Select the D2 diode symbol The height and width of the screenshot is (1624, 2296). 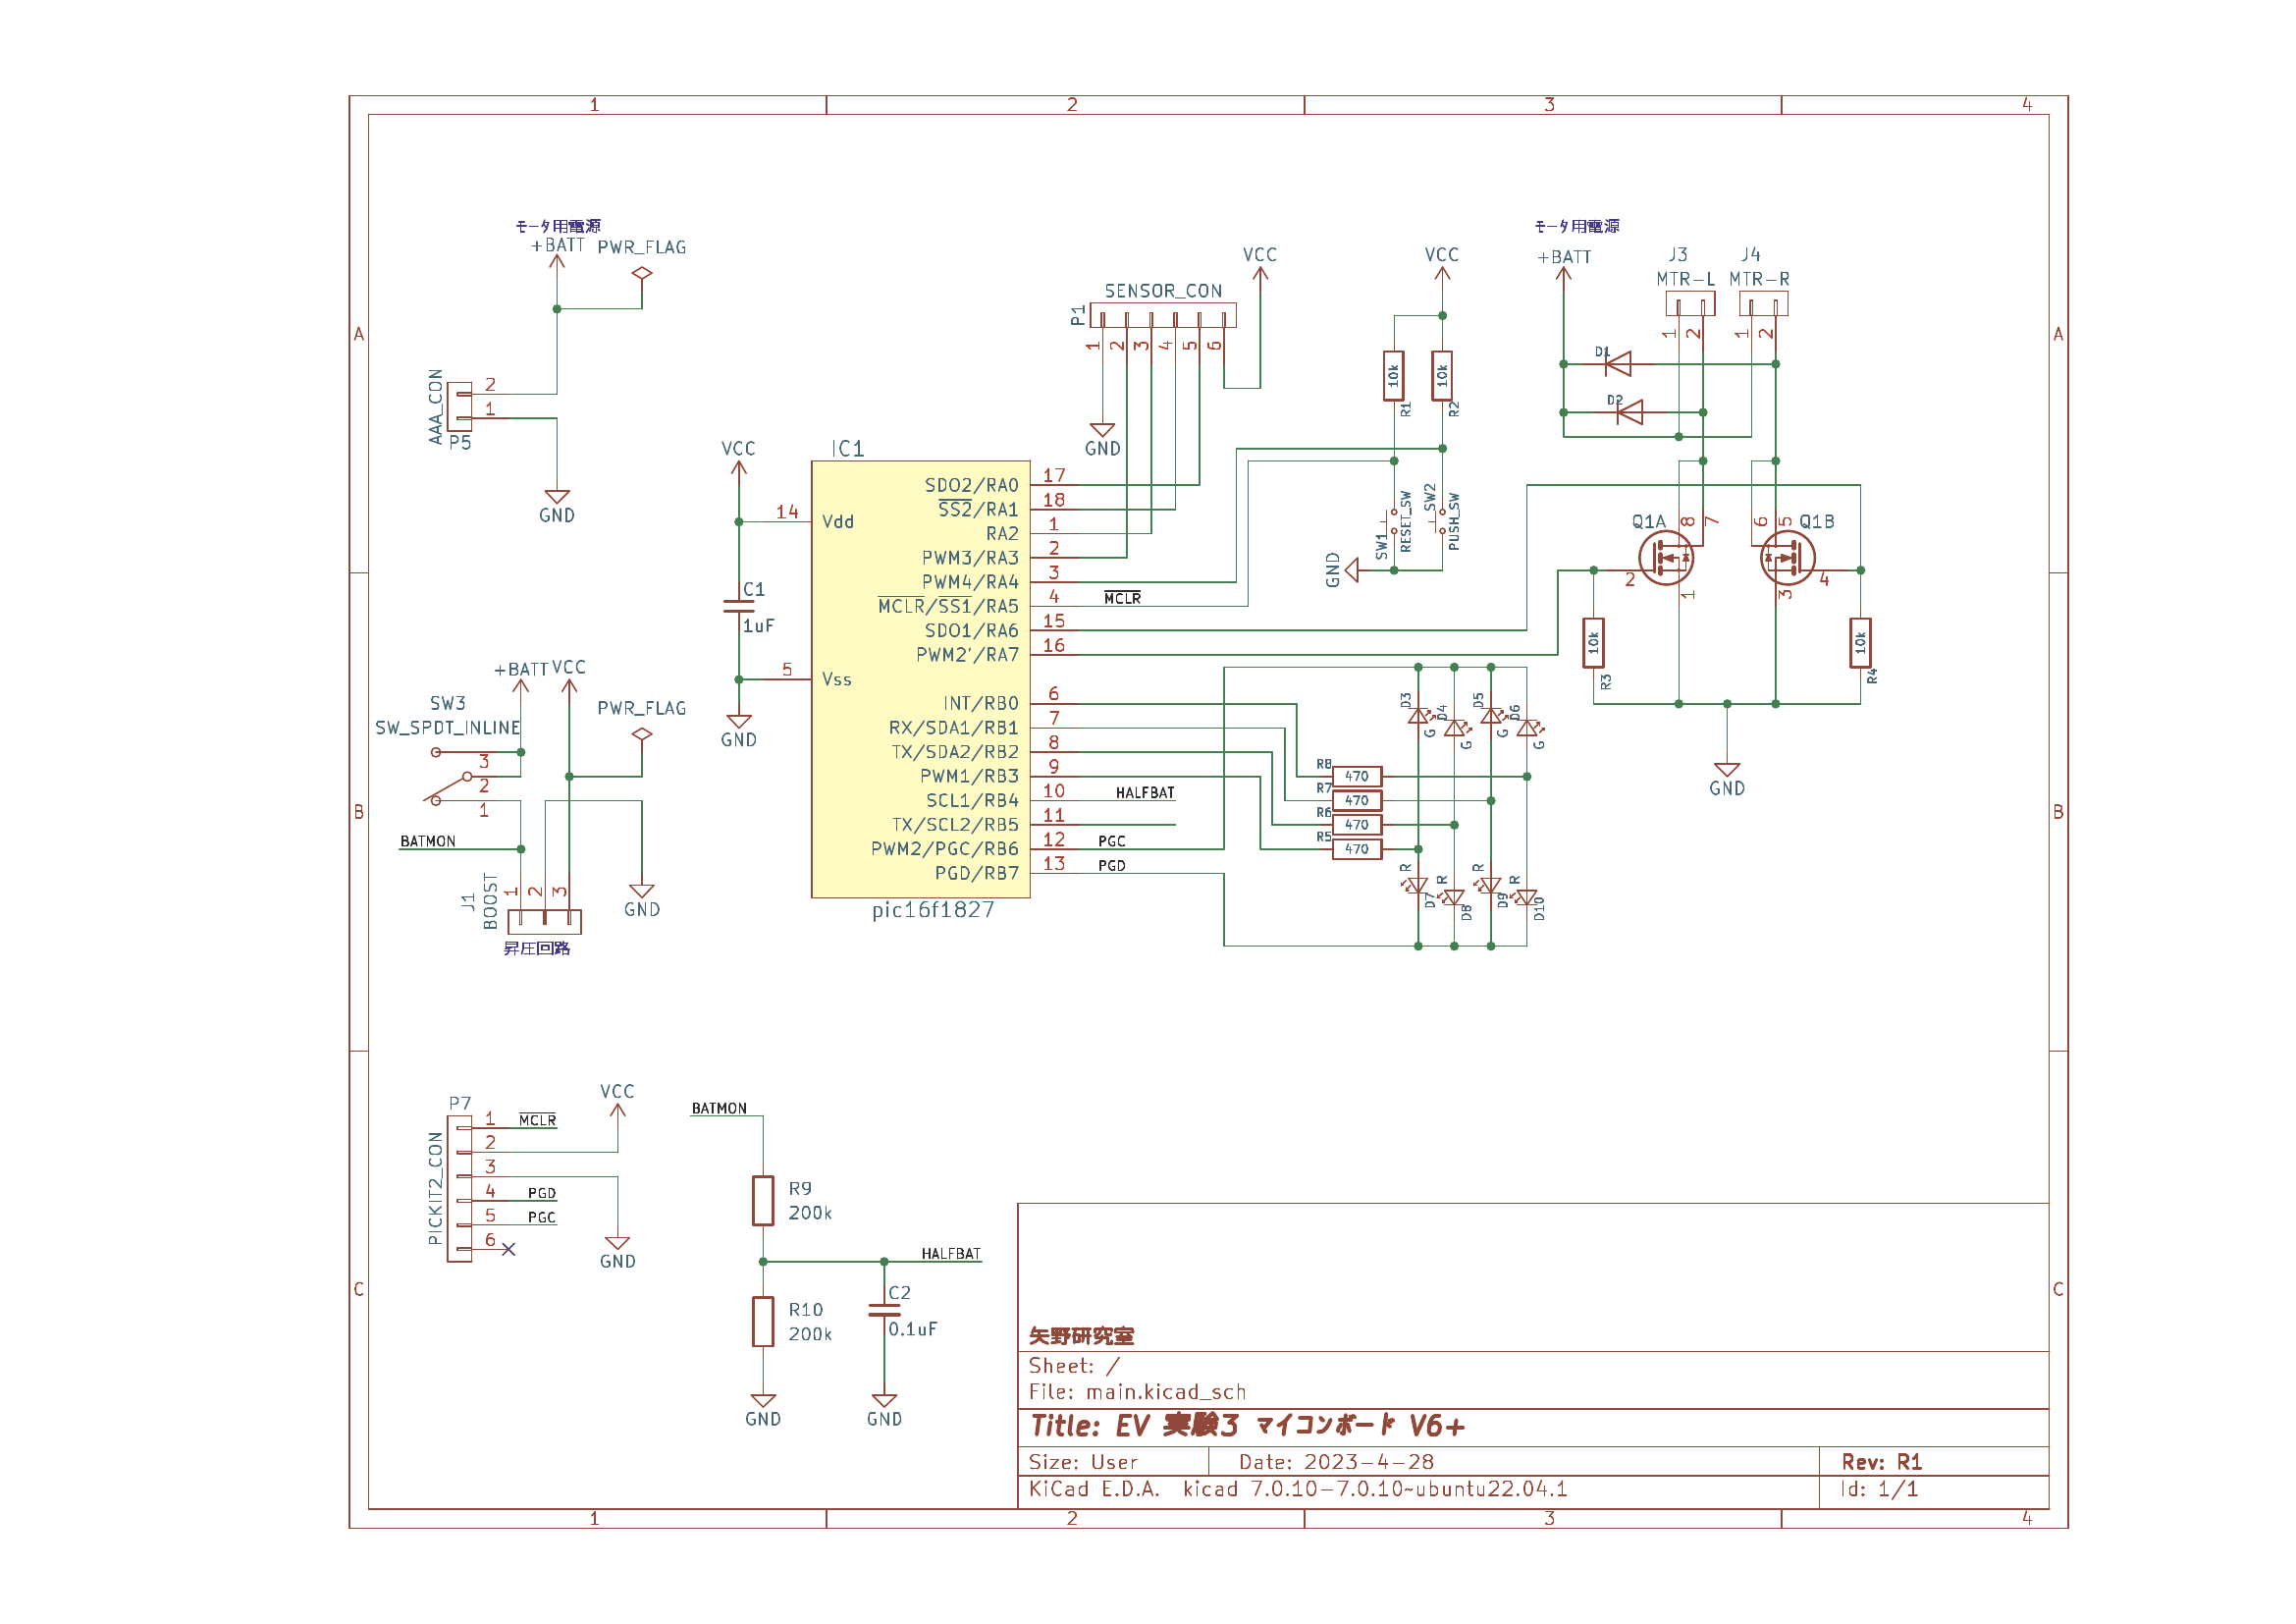[1630, 412]
